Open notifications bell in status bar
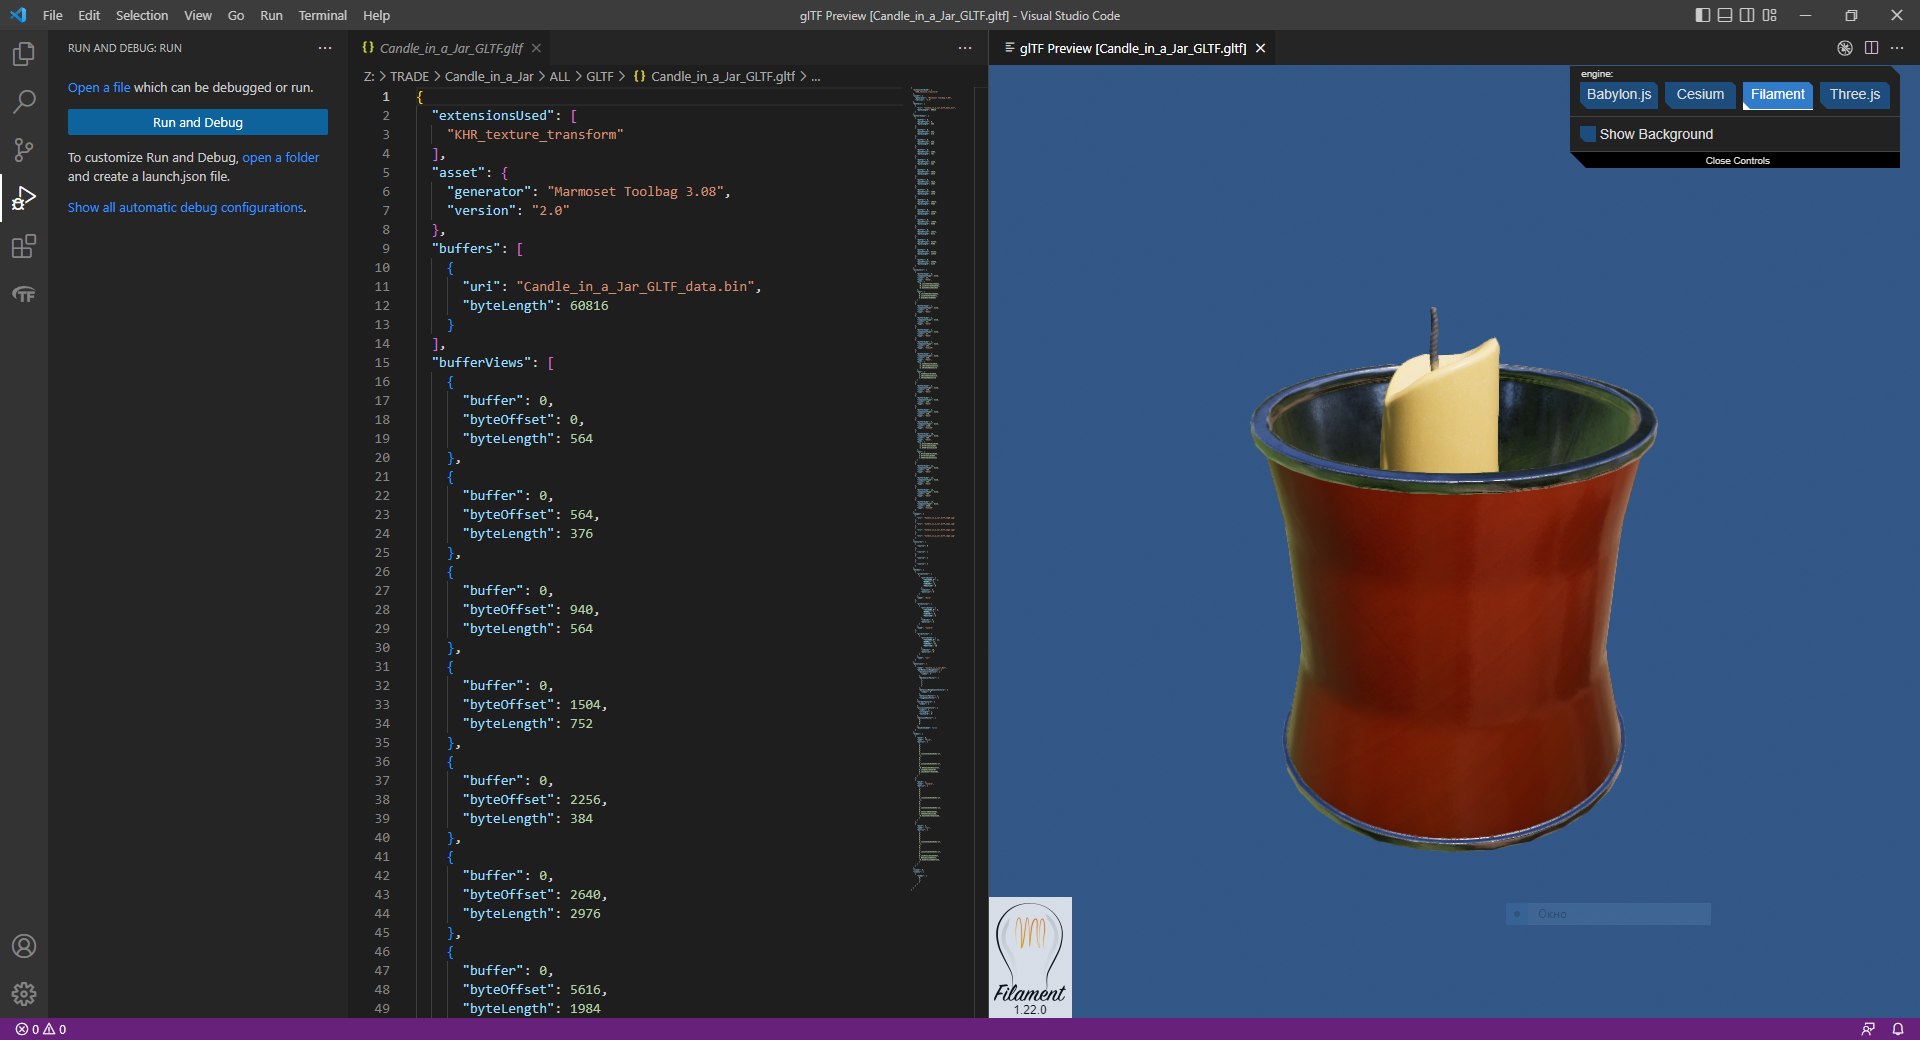1920x1040 pixels. (x=1897, y=1029)
